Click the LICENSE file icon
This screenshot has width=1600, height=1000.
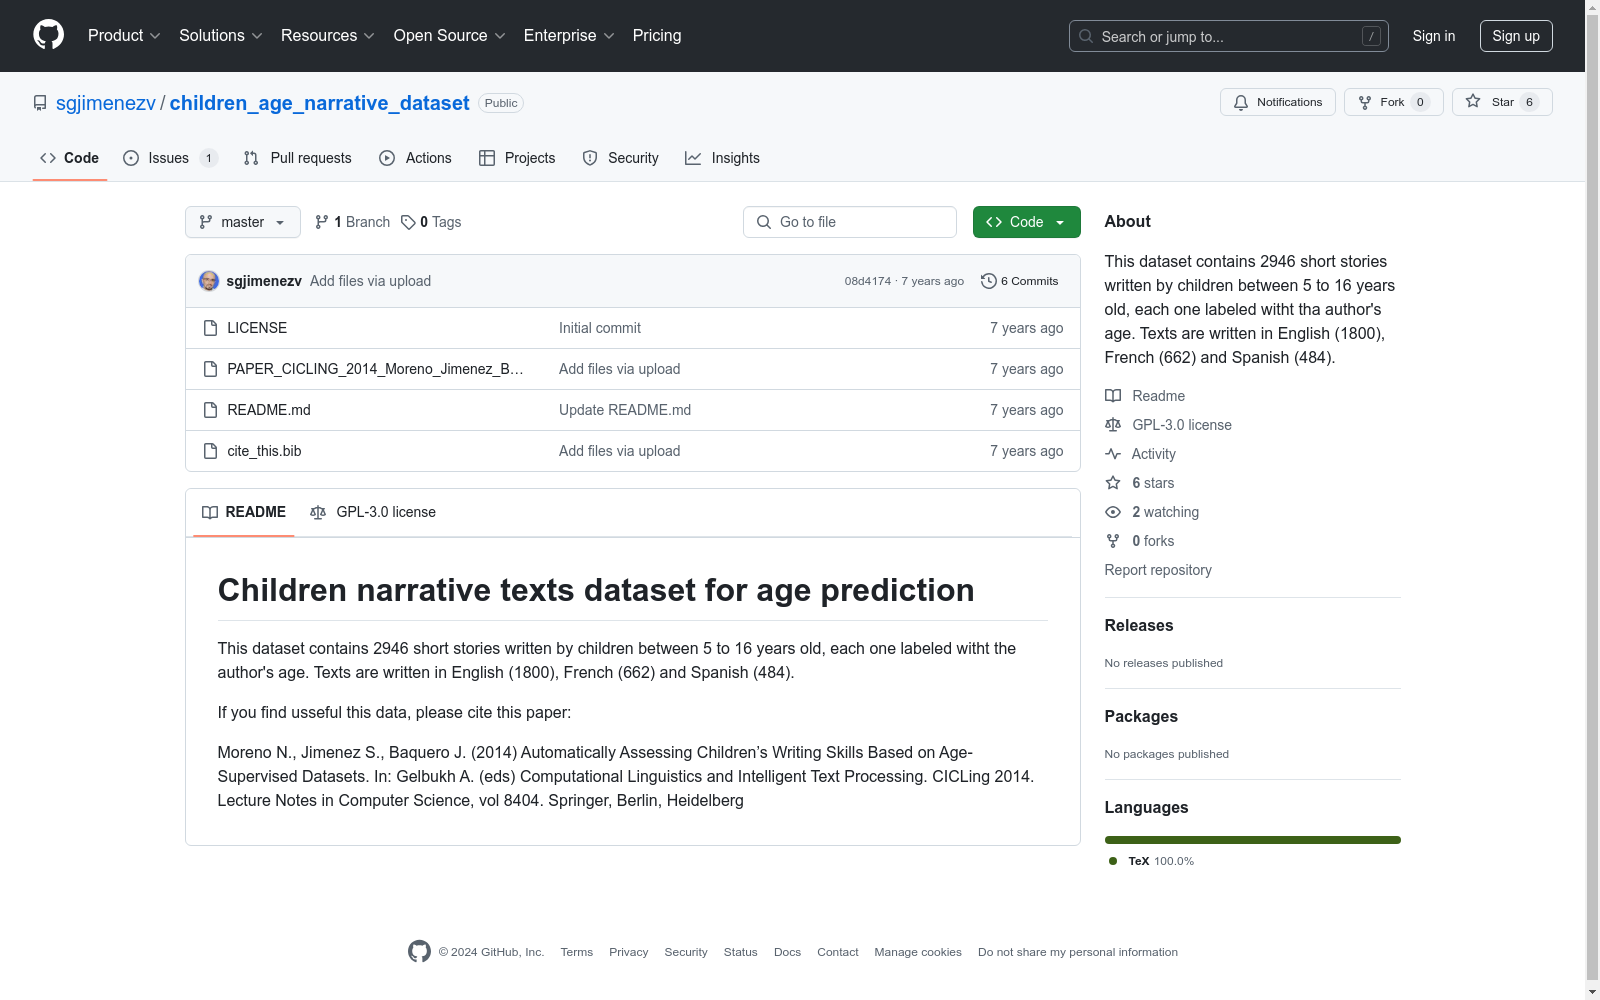click(x=210, y=328)
